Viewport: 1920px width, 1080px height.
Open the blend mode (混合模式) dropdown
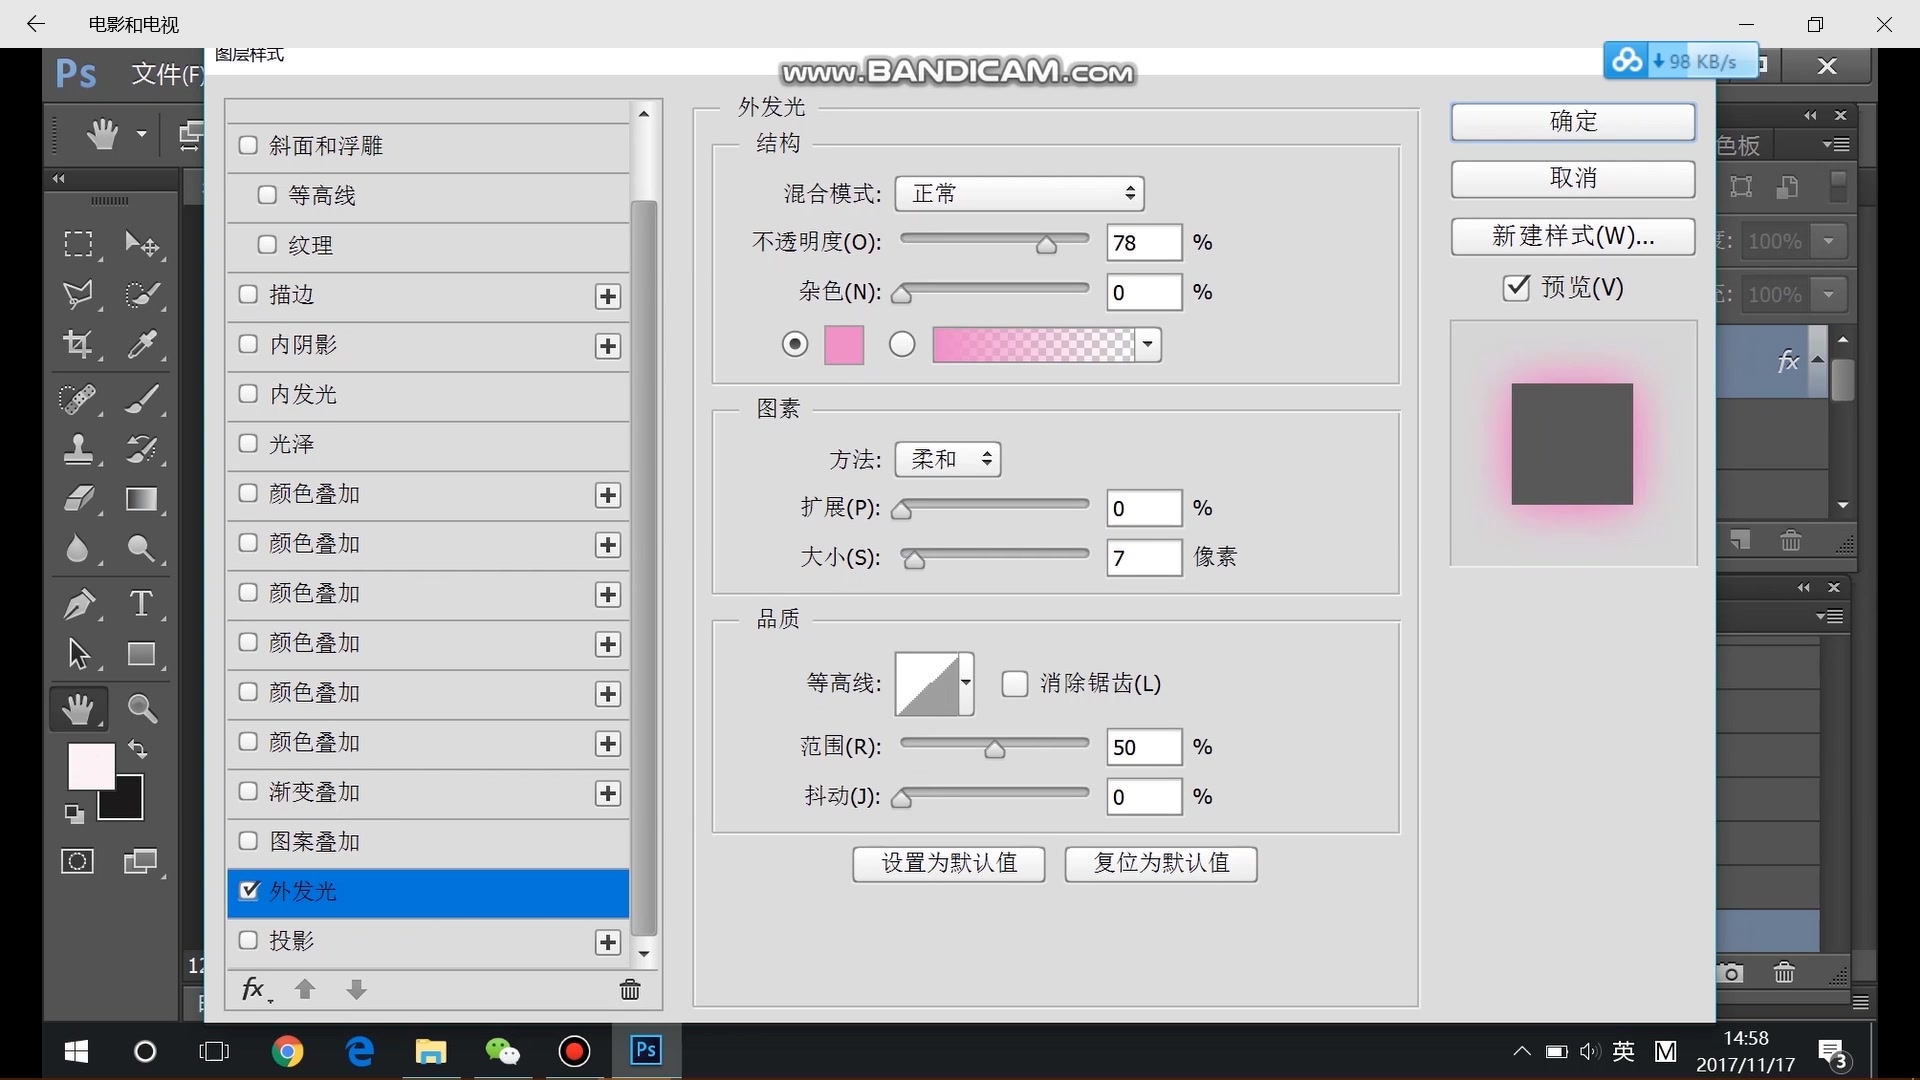point(1020,193)
